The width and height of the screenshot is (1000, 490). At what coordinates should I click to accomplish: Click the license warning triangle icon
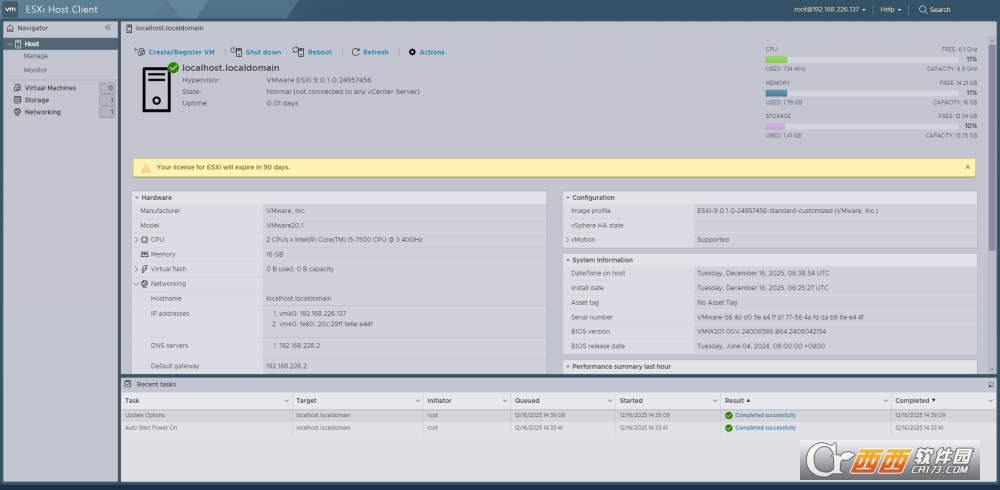coord(146,168)
